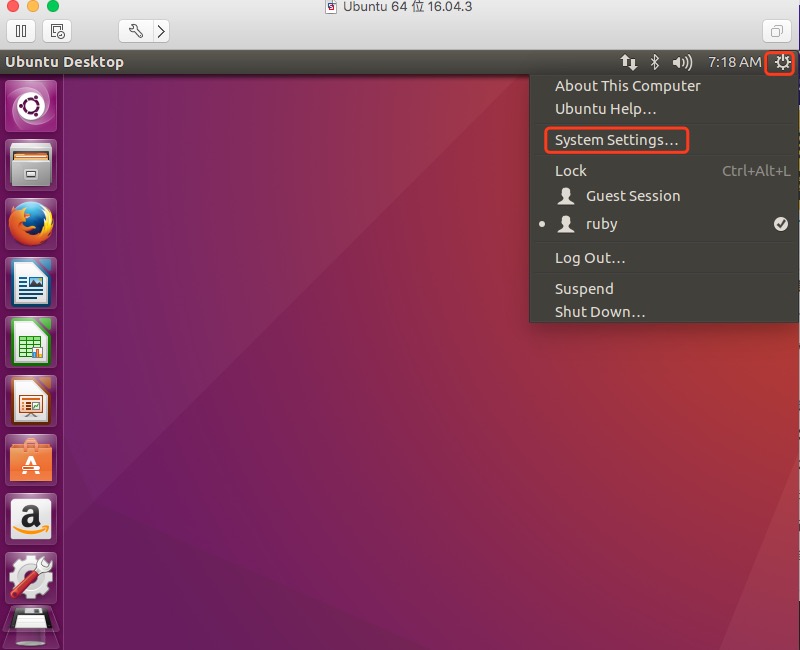Launch Firefox web browser
Viewport: 800px width, 650px height.
coord(31,224)
